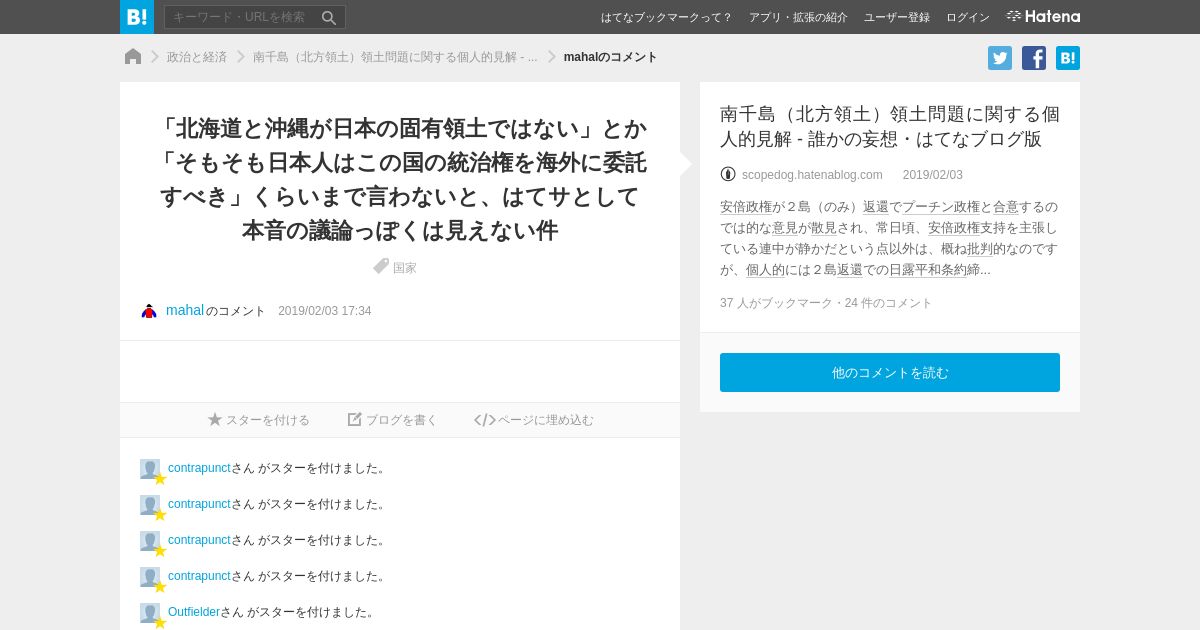Image resolution: width=1200 pixels, height=630 pixels.
Task: Open ユーザー登録 page
Action: pyautogui.click(x=897, y=17)
